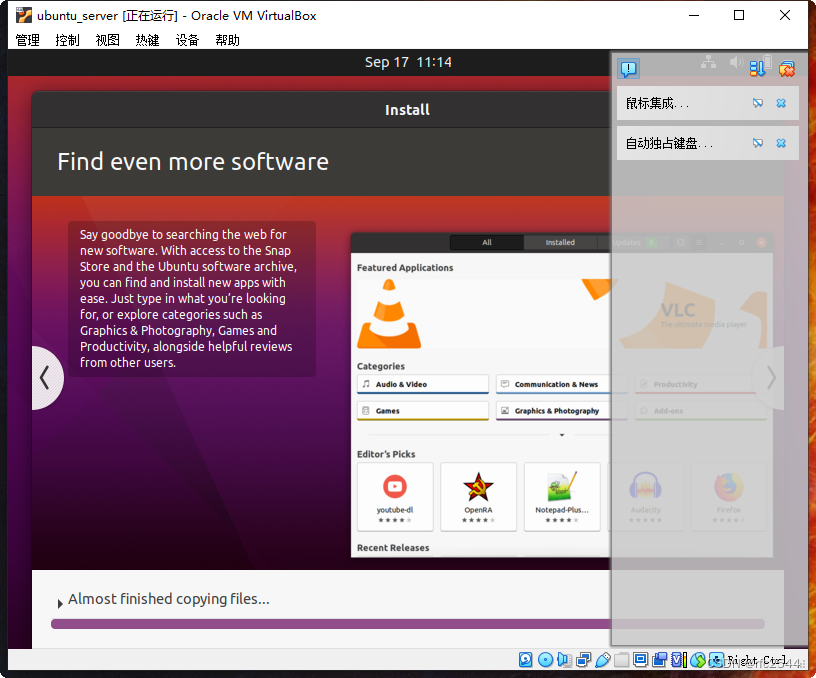The width and height of the screenshot is (816, 678).
Task: Click the 'Categories' label in software preview
Action: 381,366
